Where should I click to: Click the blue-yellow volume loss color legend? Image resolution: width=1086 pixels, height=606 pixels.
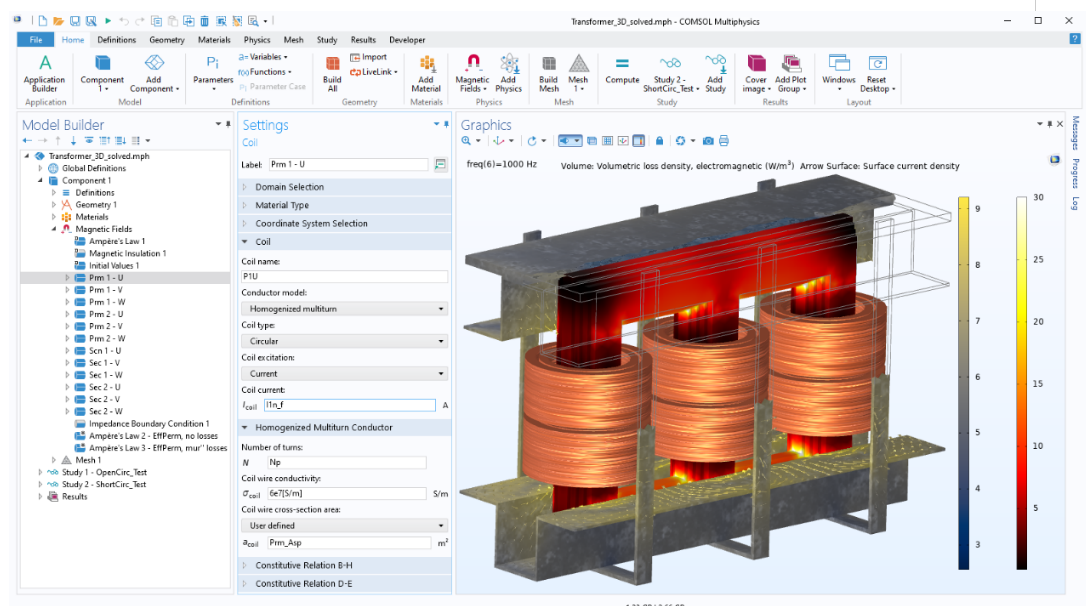(x=963, y=383)
